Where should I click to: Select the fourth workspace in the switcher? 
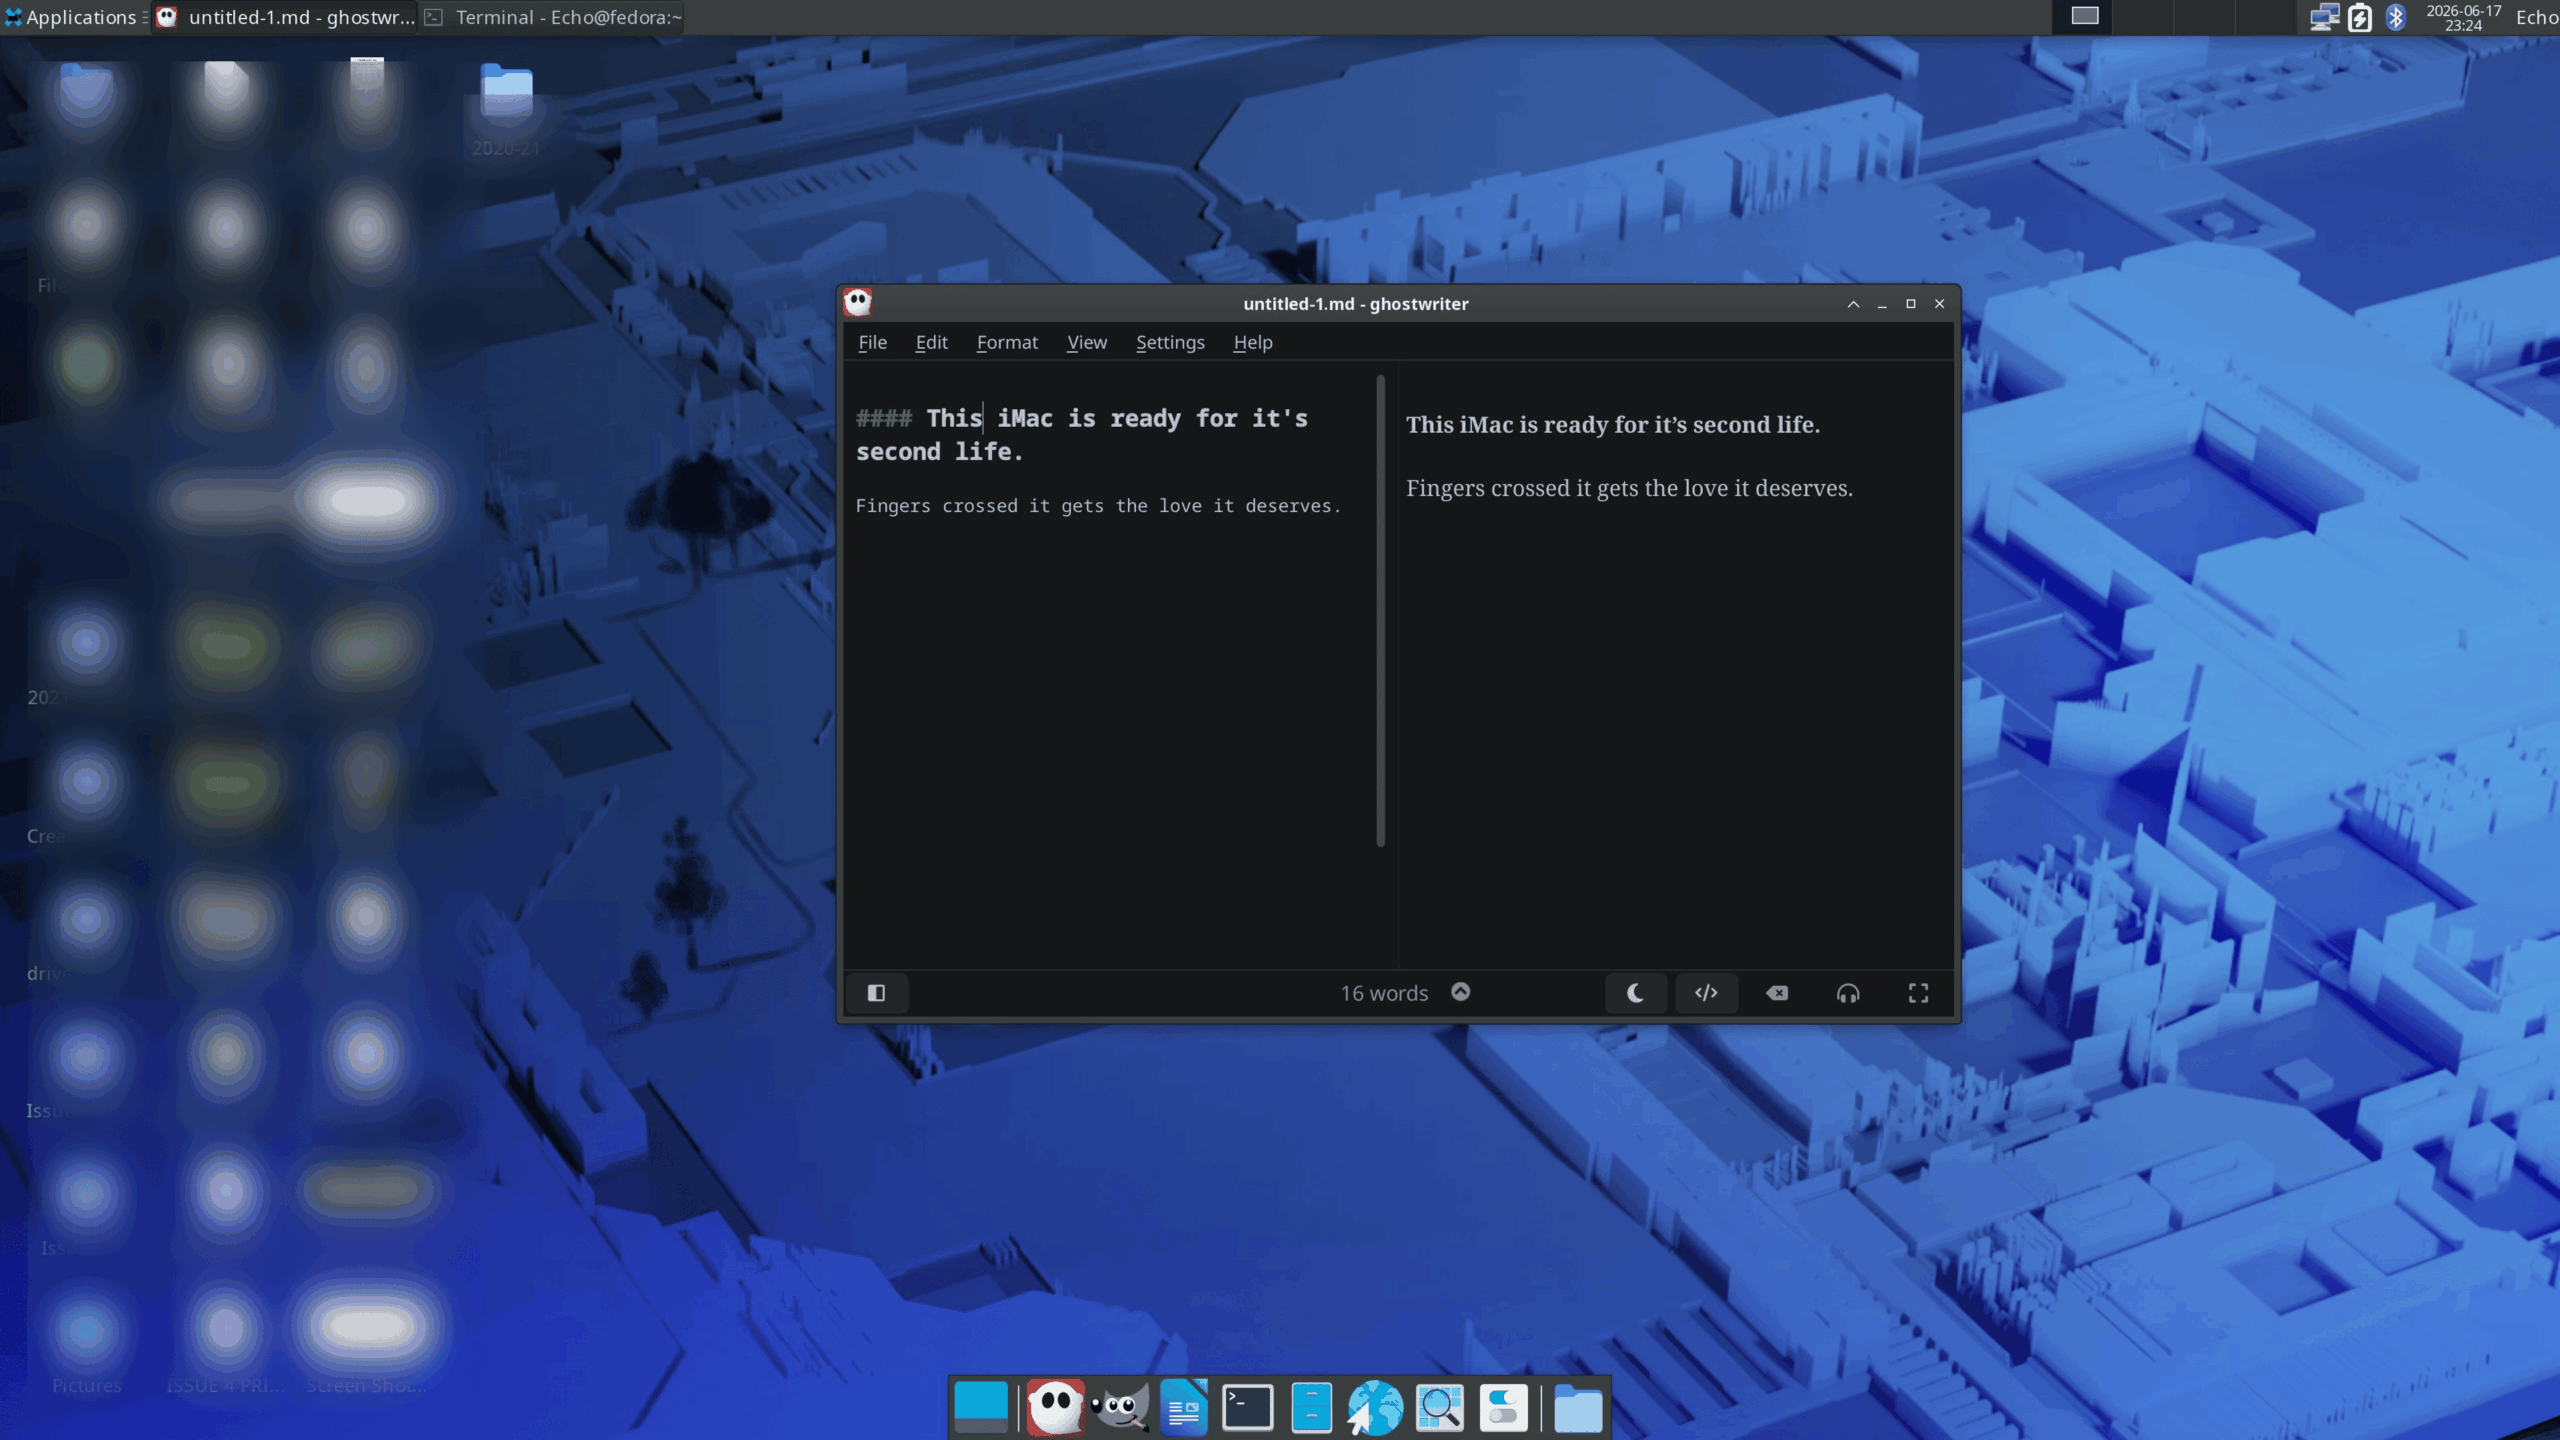(2266, 17)
